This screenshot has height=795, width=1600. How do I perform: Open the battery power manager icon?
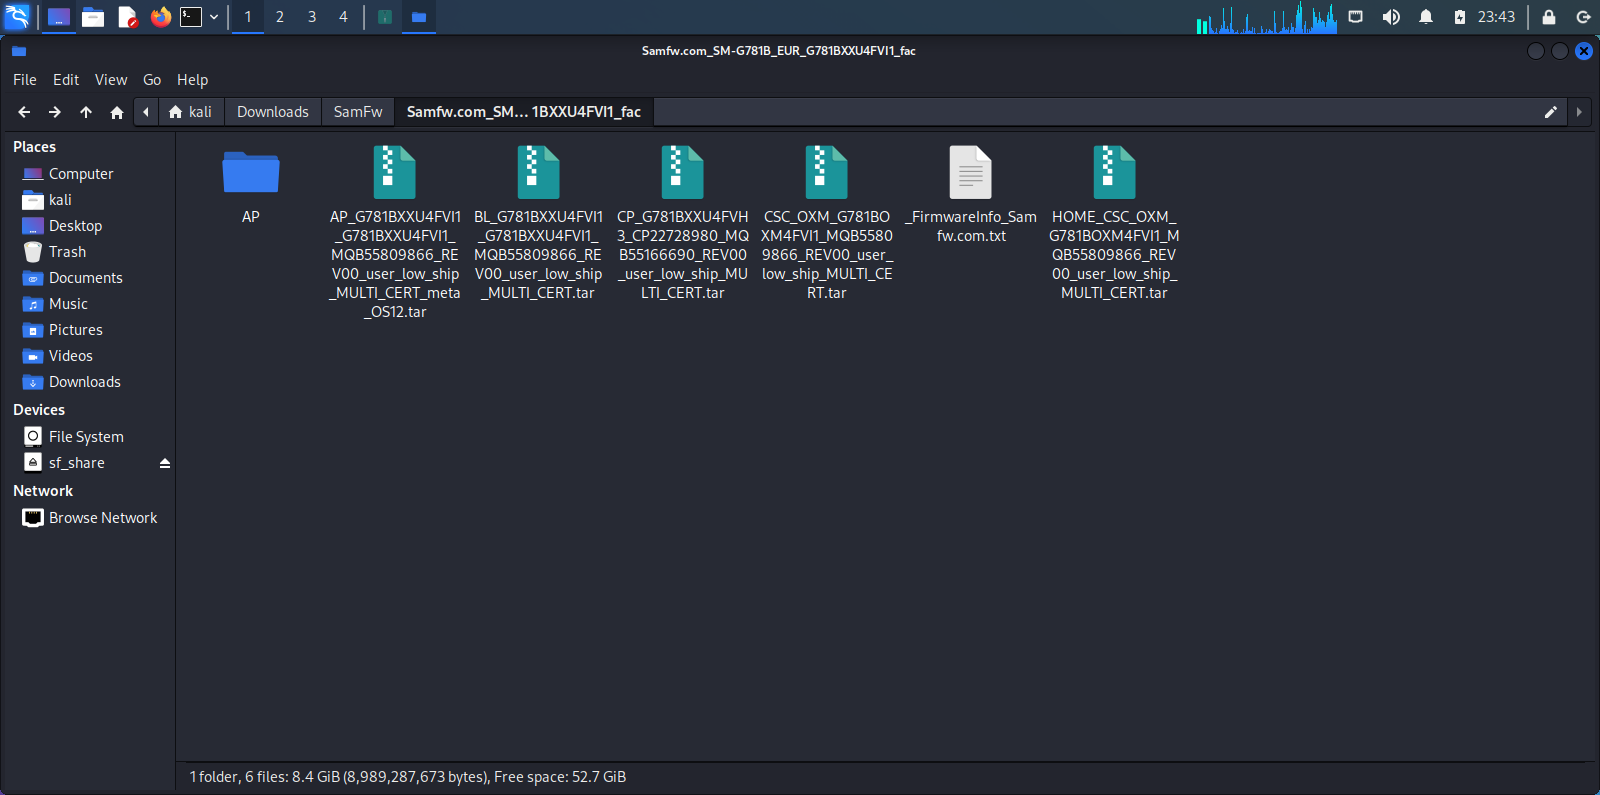tap(1460, 17)
